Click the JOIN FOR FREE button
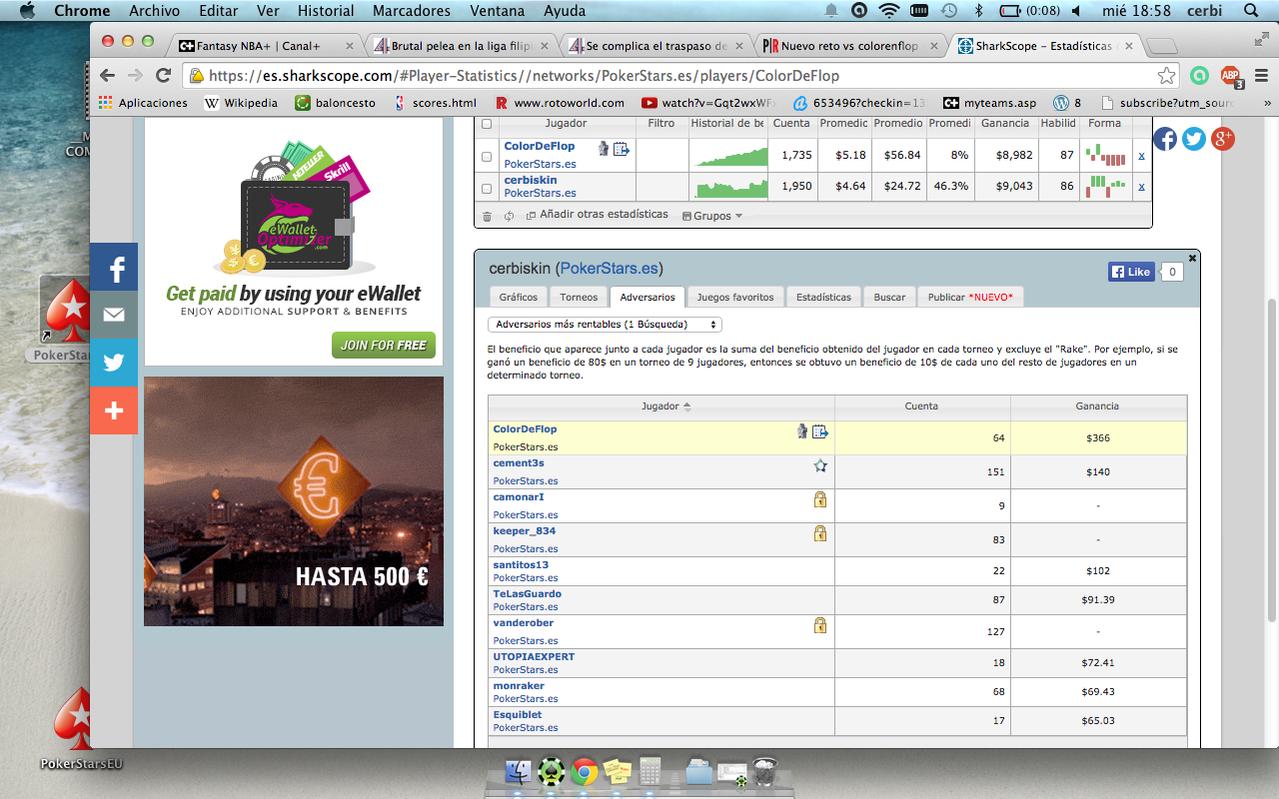 [384, 345]
